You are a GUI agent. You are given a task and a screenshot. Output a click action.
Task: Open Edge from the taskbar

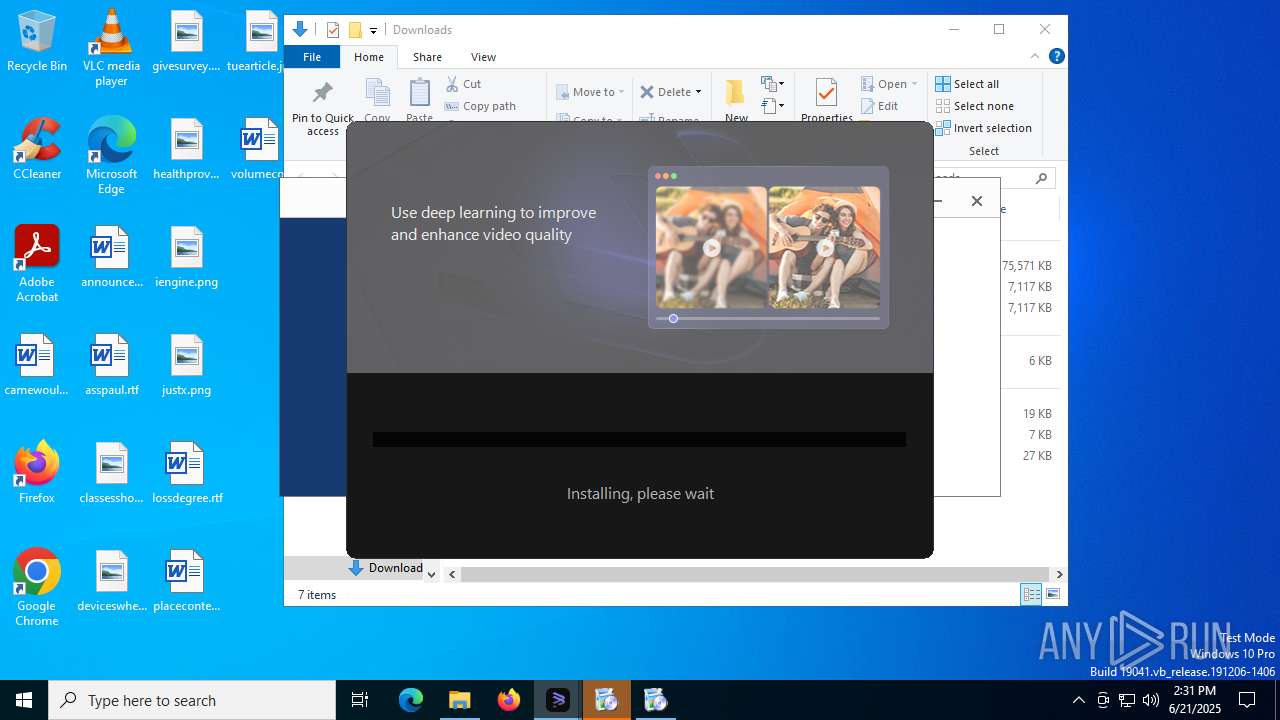click(411, 700)
